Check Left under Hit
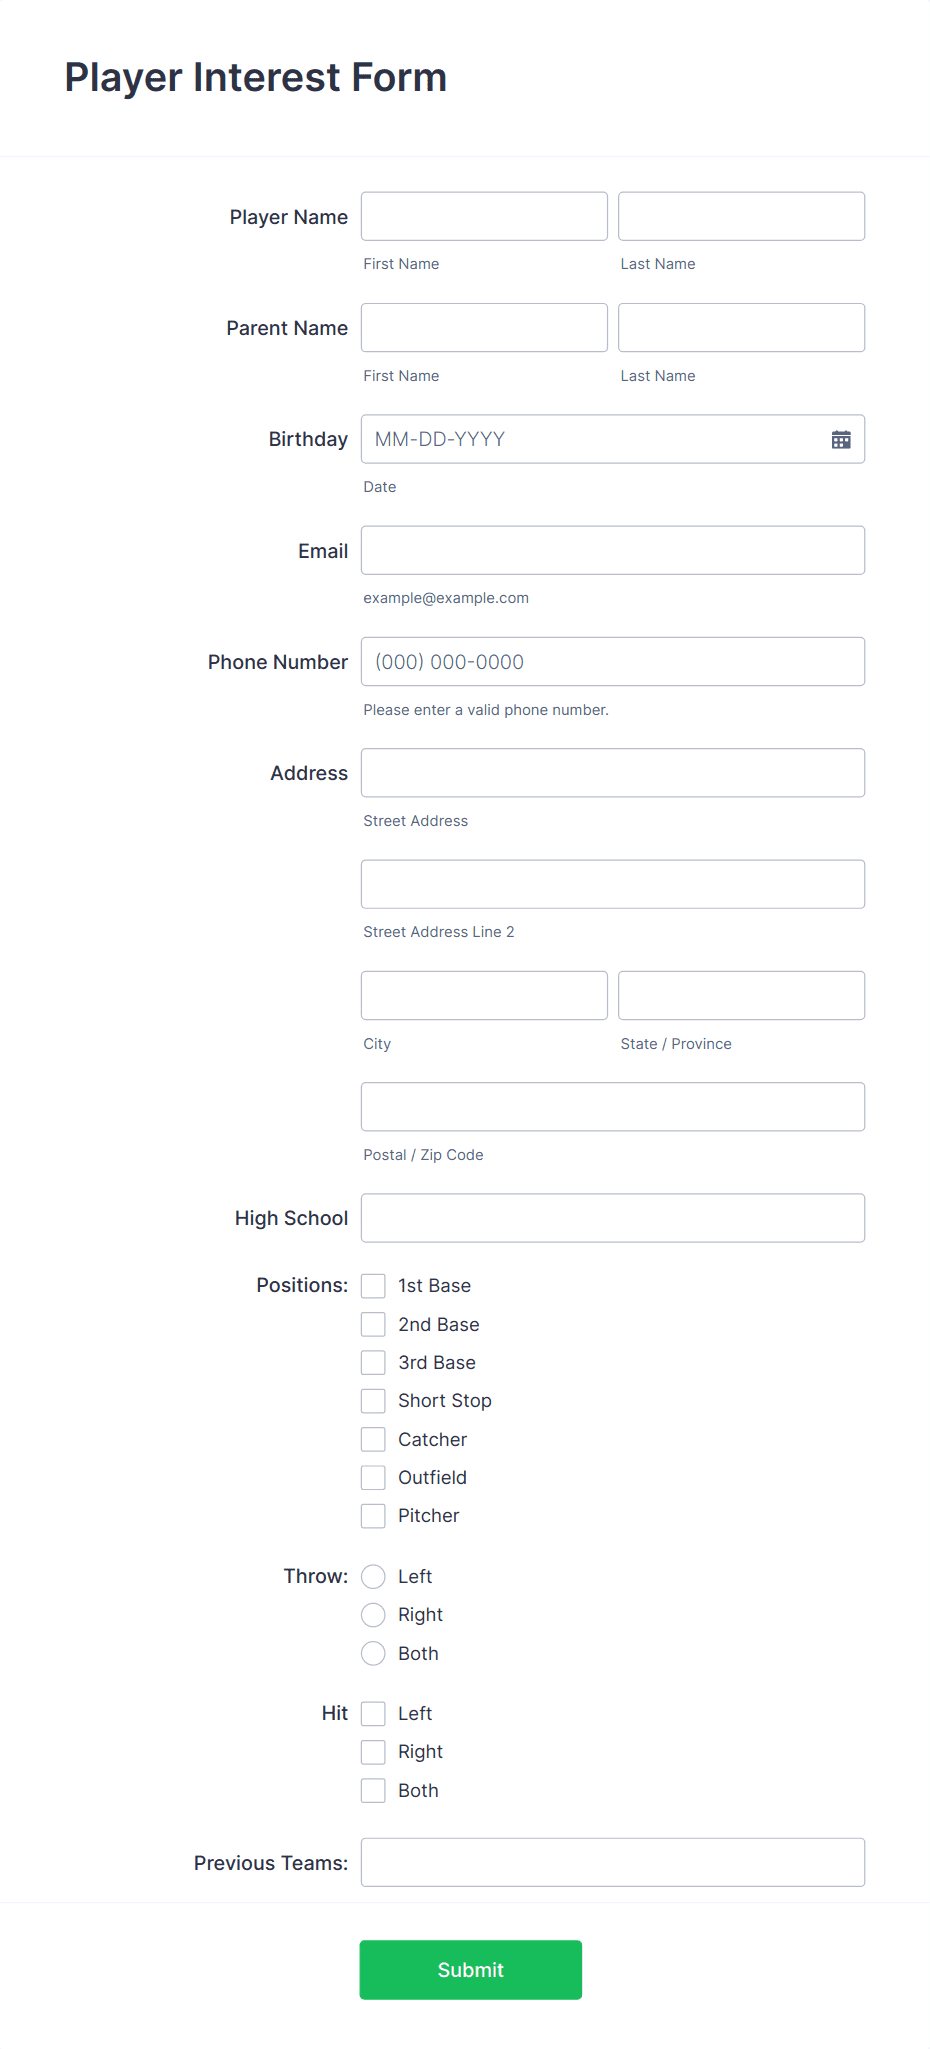This screenshot has height=2049, width=930. tap(372, 1713)
